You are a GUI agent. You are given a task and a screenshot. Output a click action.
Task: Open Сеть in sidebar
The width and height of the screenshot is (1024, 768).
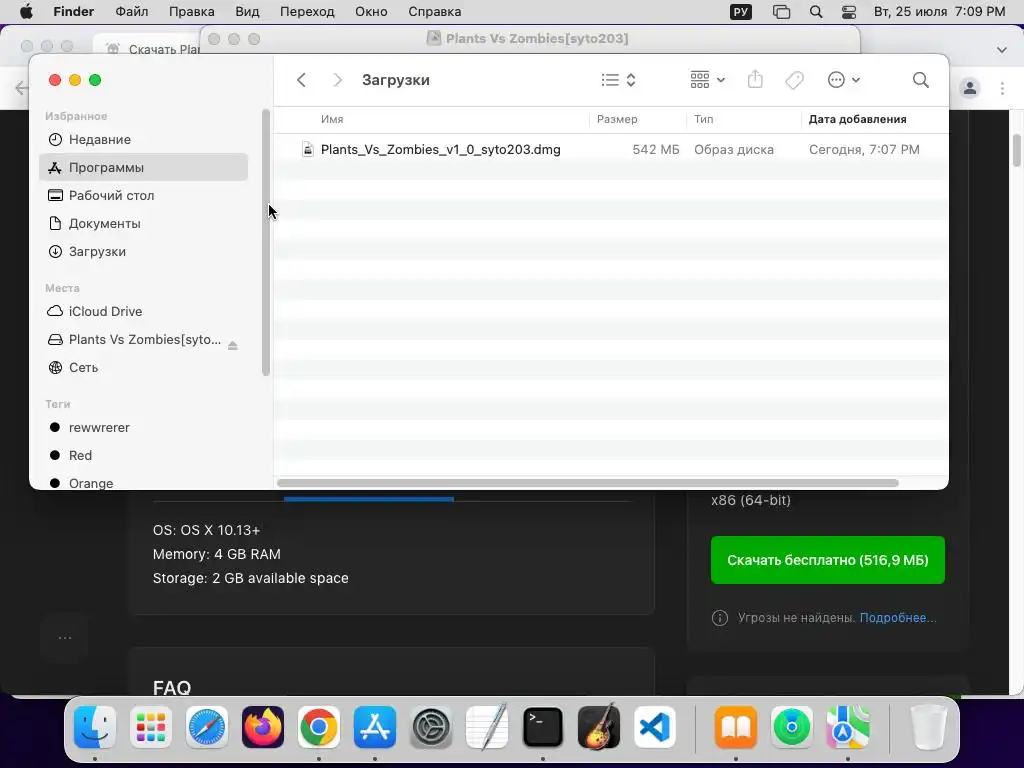tap(144, 368)
